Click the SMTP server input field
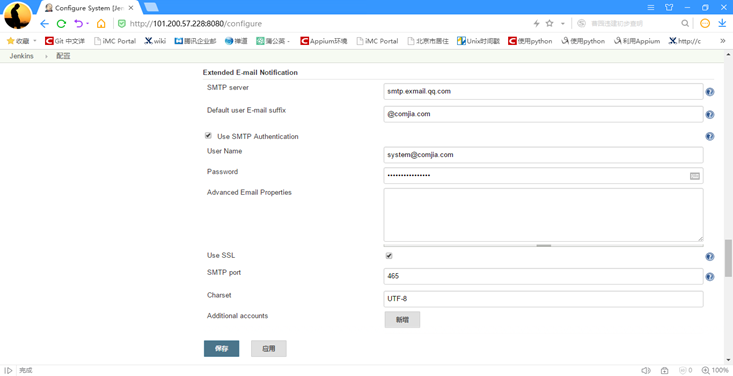Screen dimensions: 733x376 [x=543, y=92]
